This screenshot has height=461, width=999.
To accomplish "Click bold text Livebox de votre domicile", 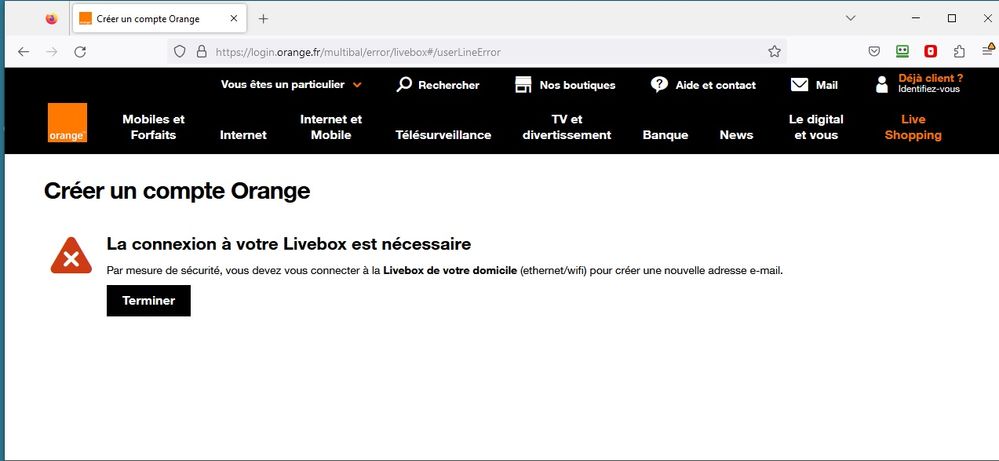I will click(x=450, y=271).
